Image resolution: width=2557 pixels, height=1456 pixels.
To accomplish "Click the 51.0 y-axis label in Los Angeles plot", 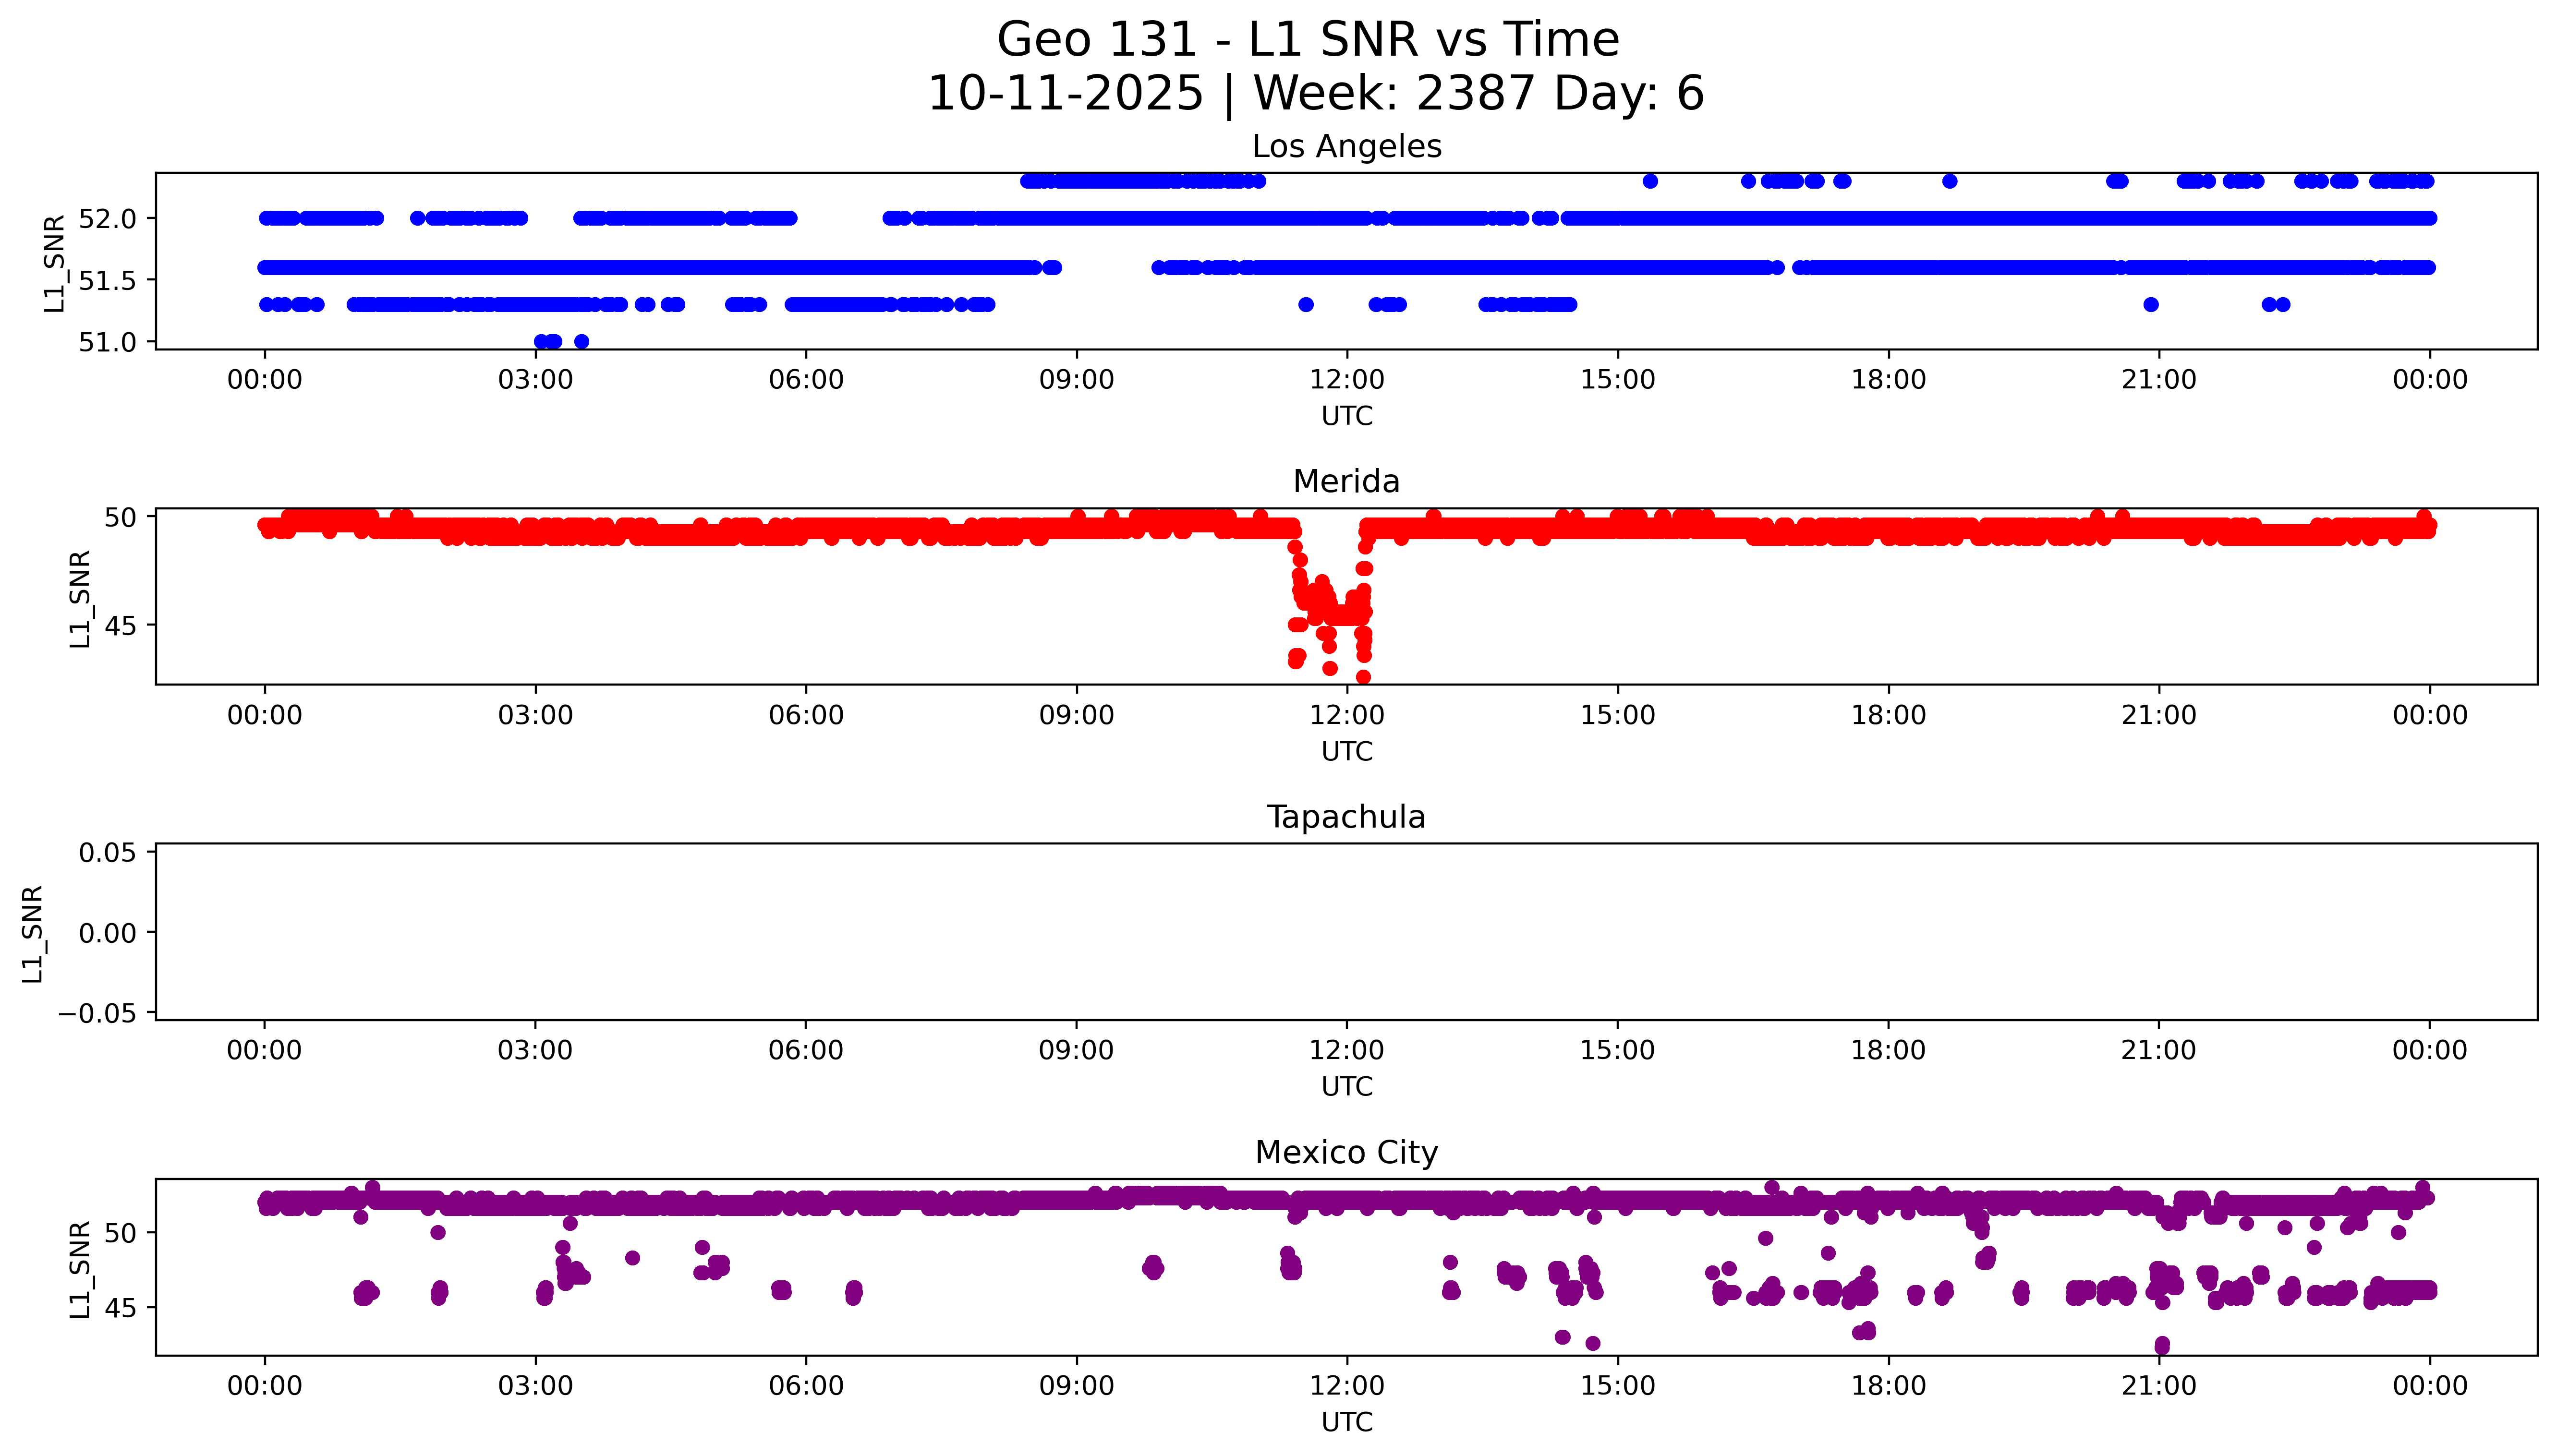I will click(107, 342).
